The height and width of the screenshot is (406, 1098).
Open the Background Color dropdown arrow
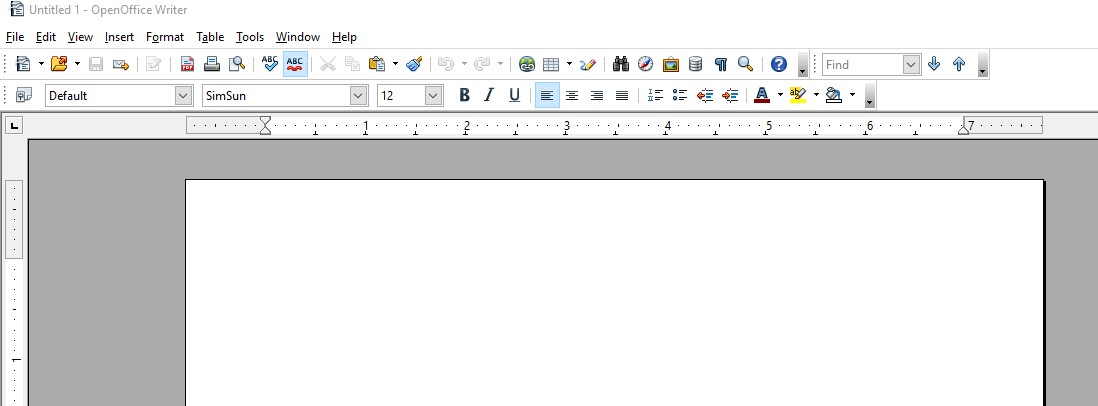tap(852, 95)
